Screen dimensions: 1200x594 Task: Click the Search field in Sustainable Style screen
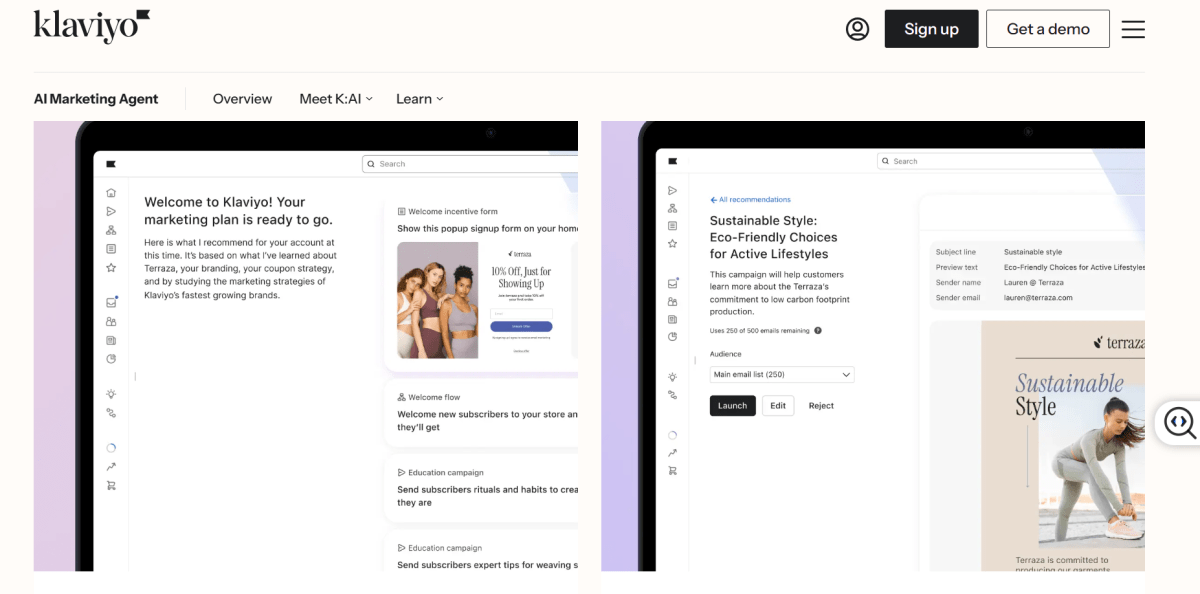pos(1011,161)
